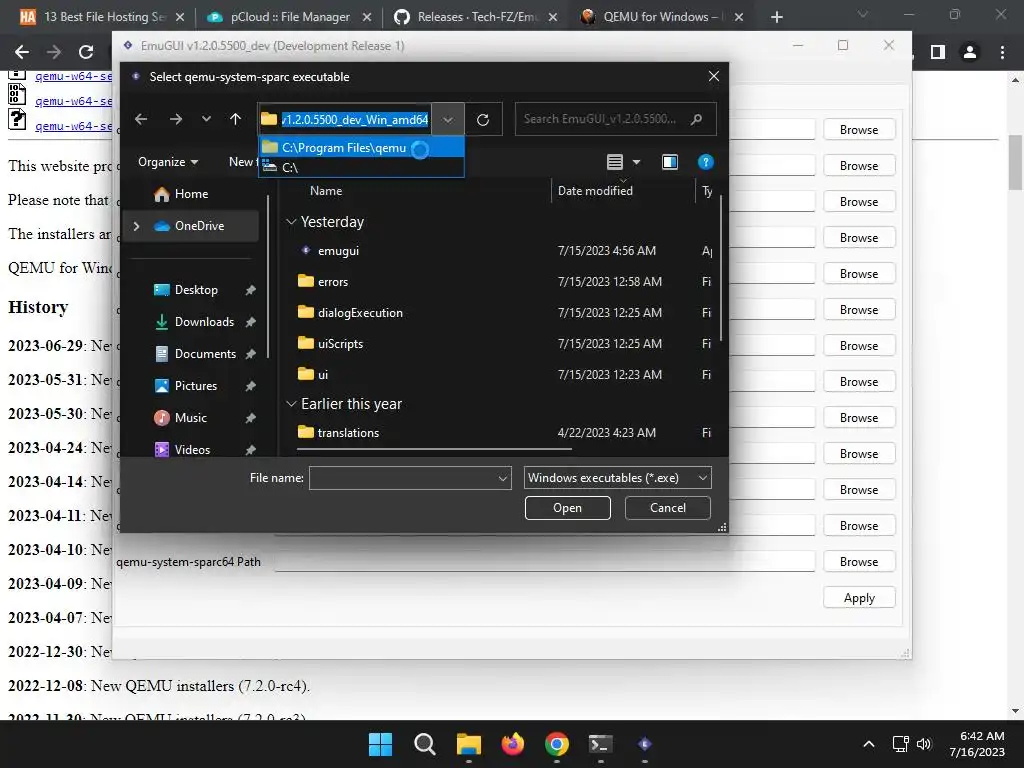Switch to 13 Best File Hosting tab
The width and height of the screenshot is (1024, 768).
[x=101, y=17]
